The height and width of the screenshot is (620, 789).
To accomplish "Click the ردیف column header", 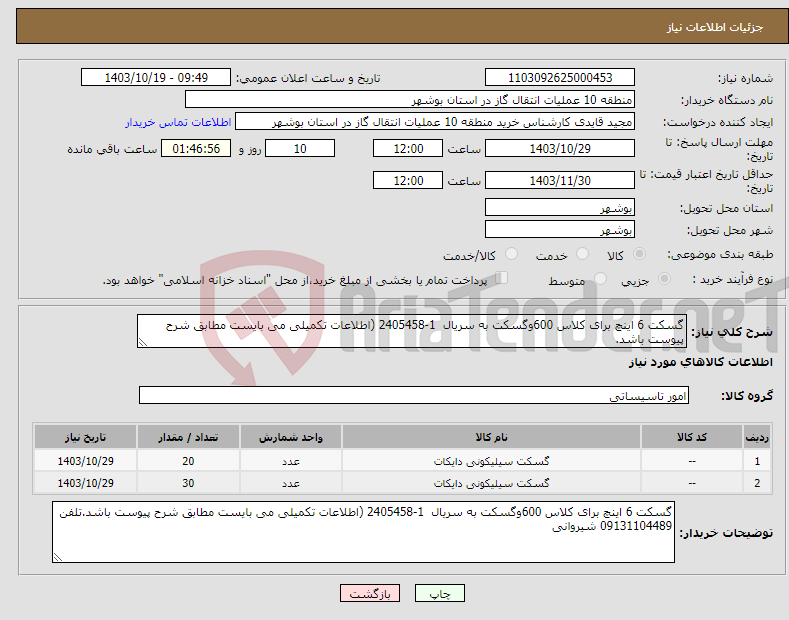I will tap(757, 437).
